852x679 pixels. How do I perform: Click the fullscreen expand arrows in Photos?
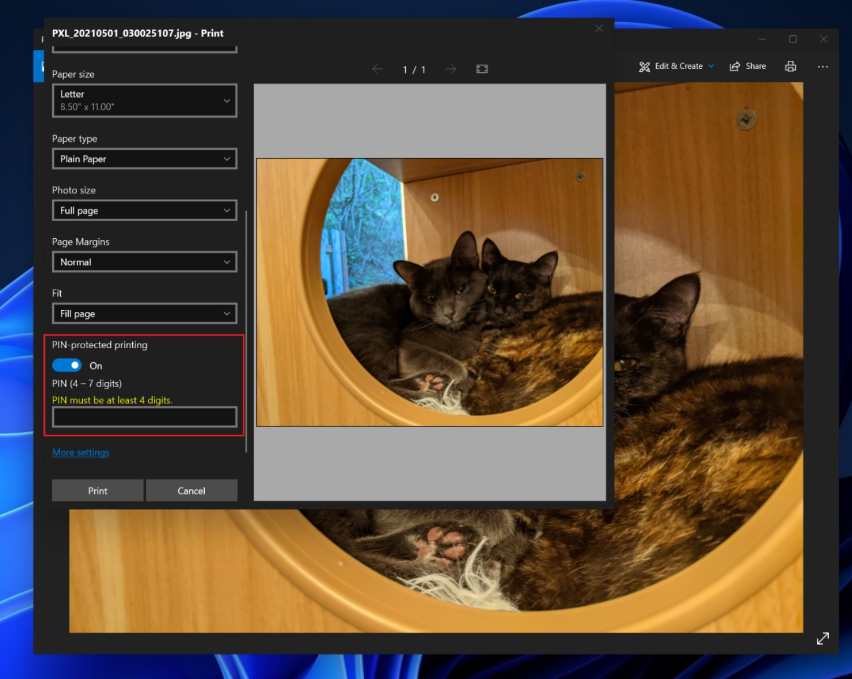823,638
